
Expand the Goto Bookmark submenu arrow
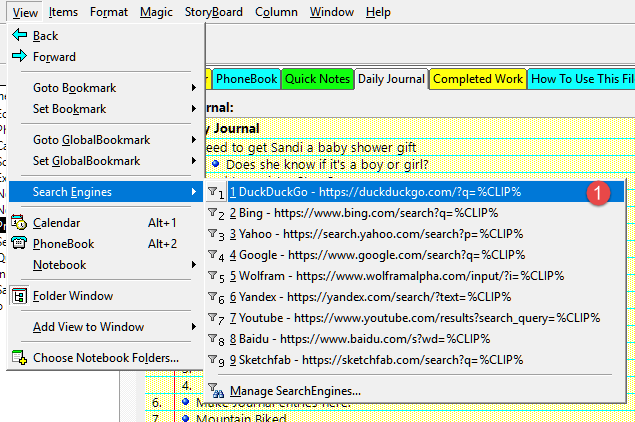click(x=194, y=87)
